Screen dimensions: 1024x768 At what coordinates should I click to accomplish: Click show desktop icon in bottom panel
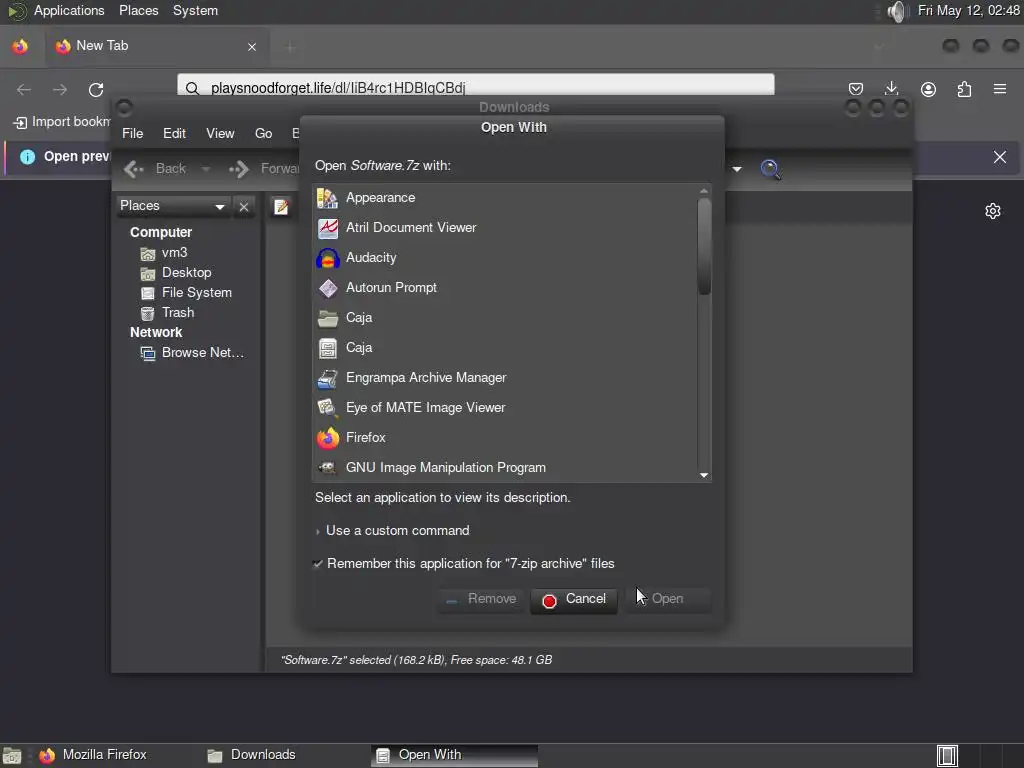[x=12, y=756]
